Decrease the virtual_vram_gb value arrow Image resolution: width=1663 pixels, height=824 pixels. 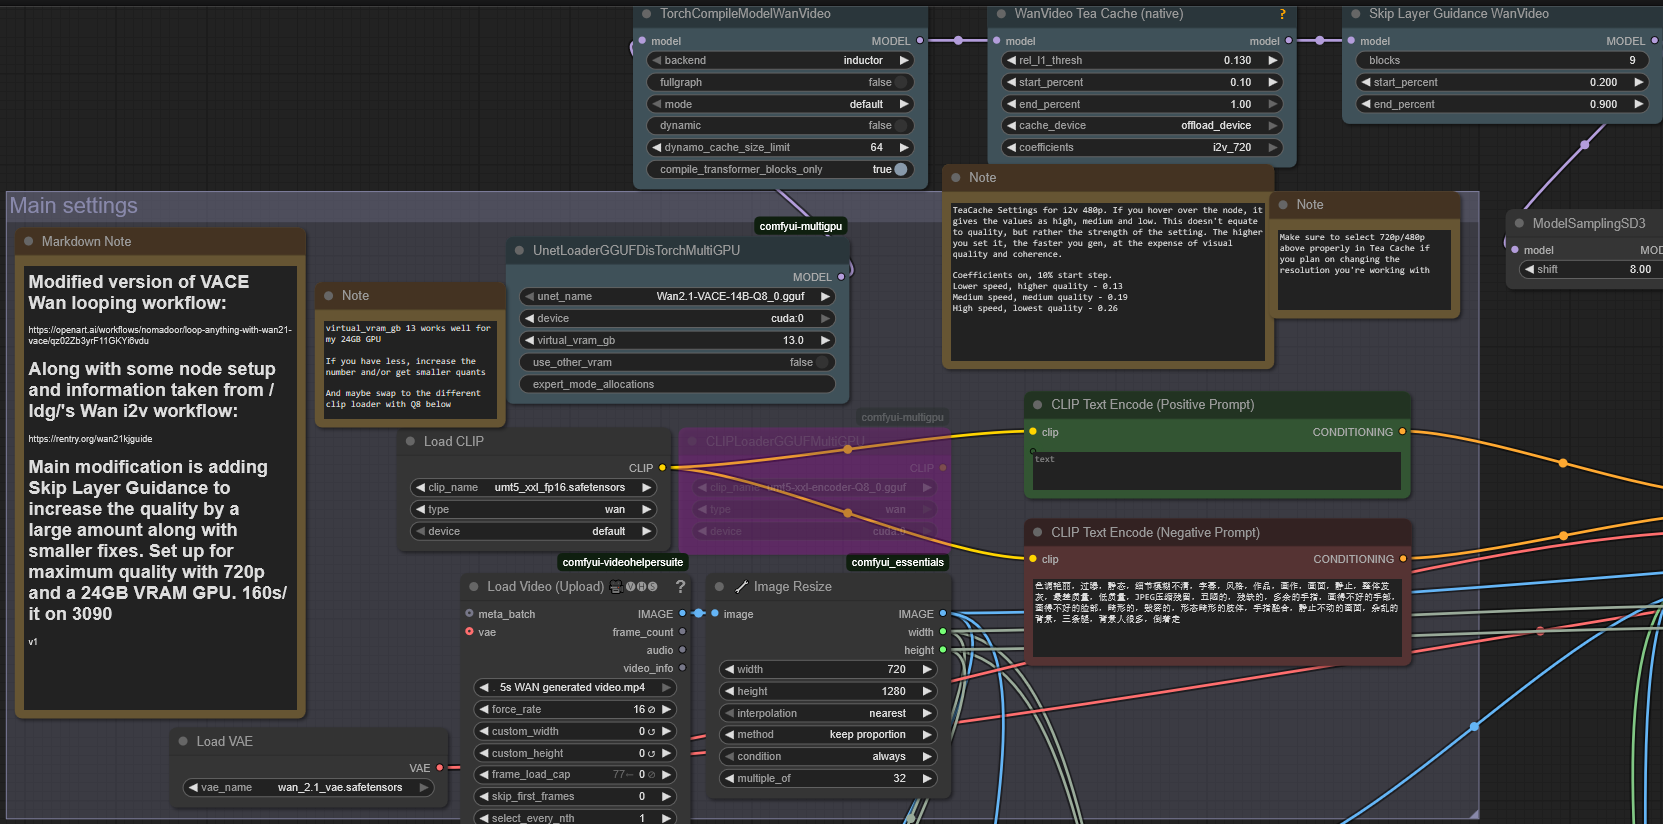pos(528,341)
